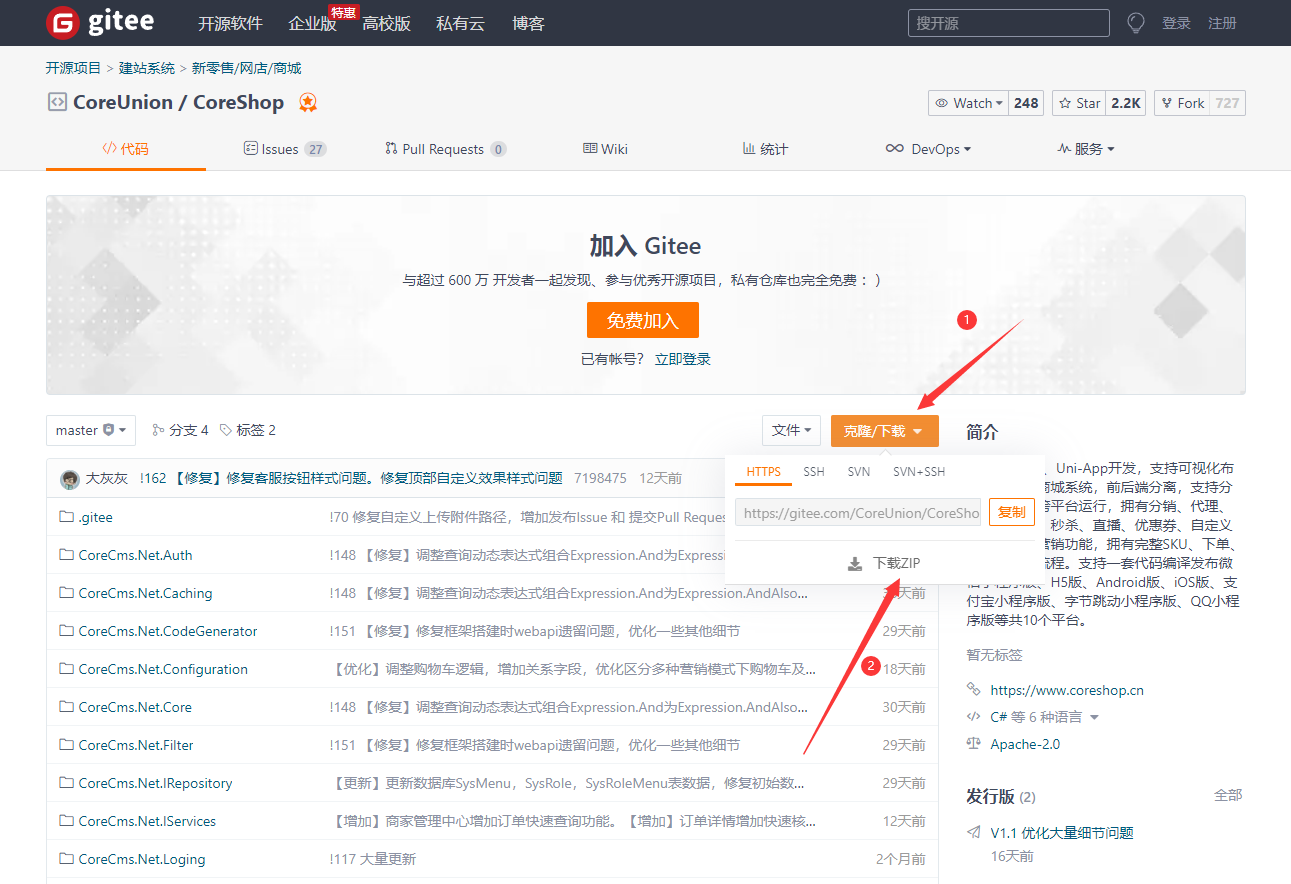Click the avatar of 大灰灰

[70, 479]
